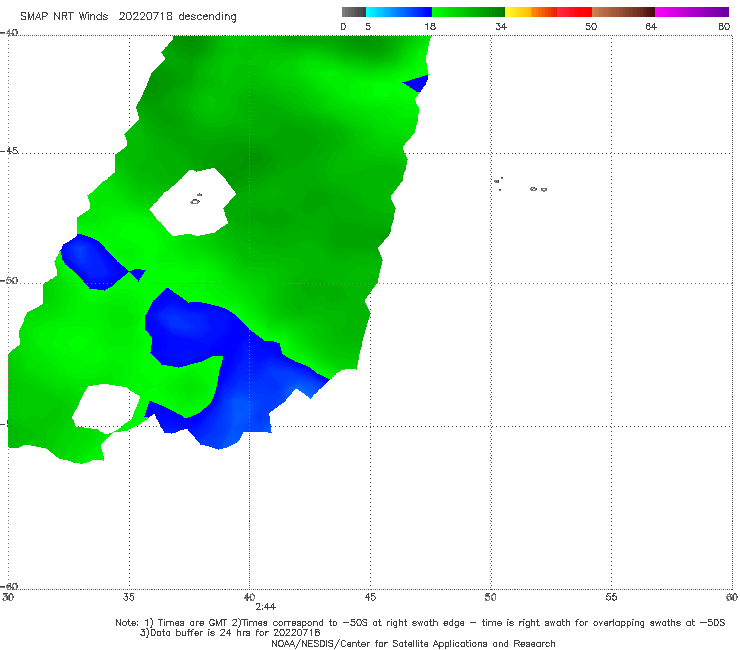This screenshot has width=740, height=650.
Task: Click the title 'SMAP NRT Winds 20220718 descending'
Action: point(128,17)
